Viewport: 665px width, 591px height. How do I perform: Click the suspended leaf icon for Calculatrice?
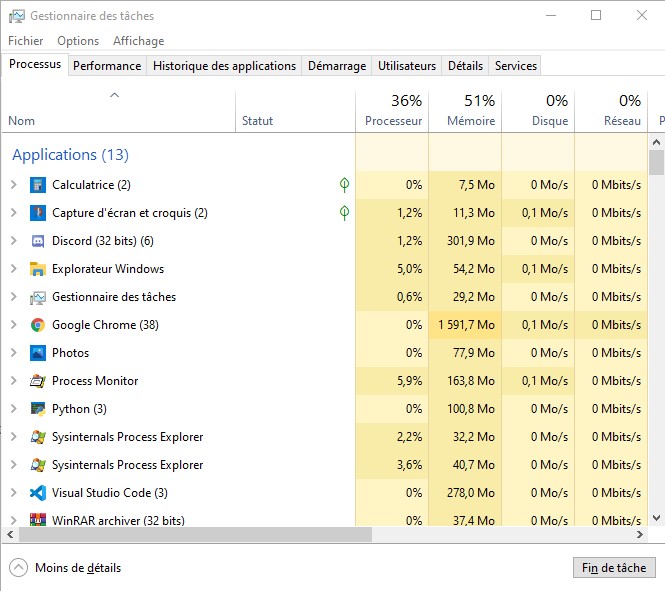coord(344,184)
